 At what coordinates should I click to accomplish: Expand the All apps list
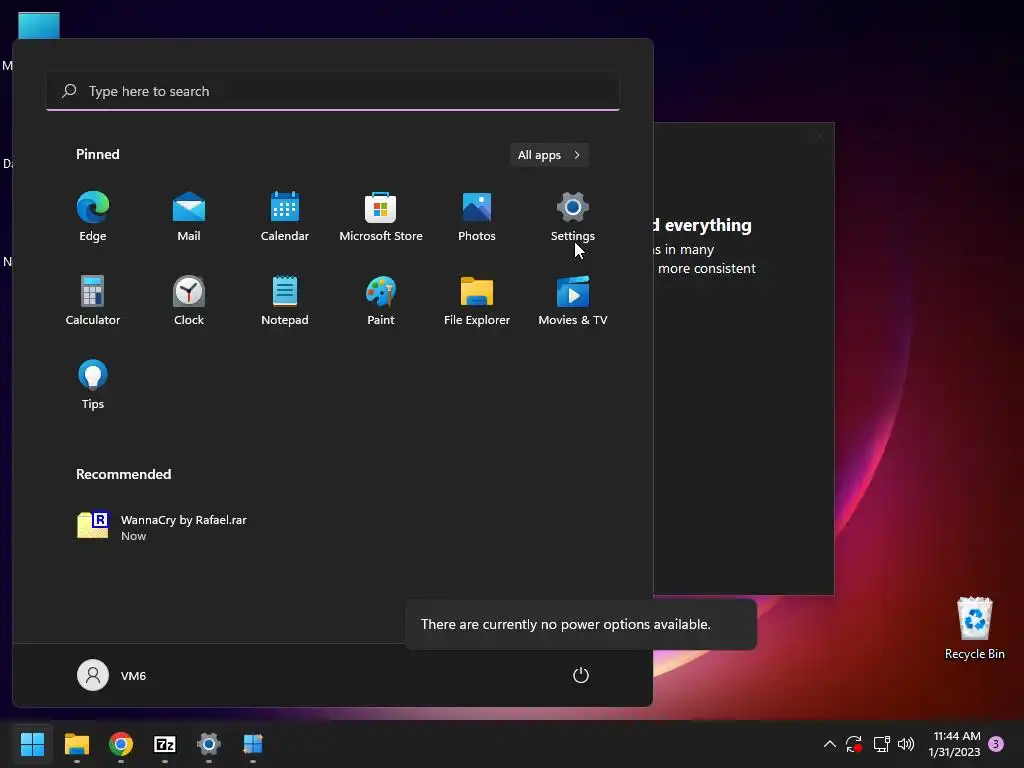549,155
